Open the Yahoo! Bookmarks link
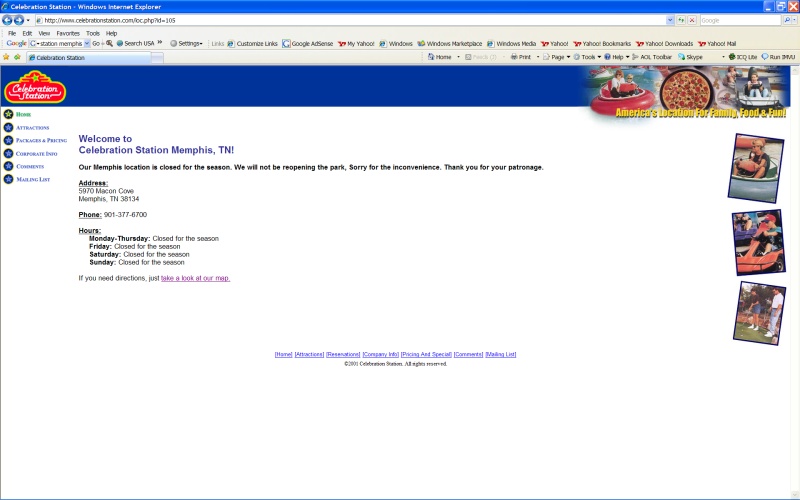 point(602,43)
